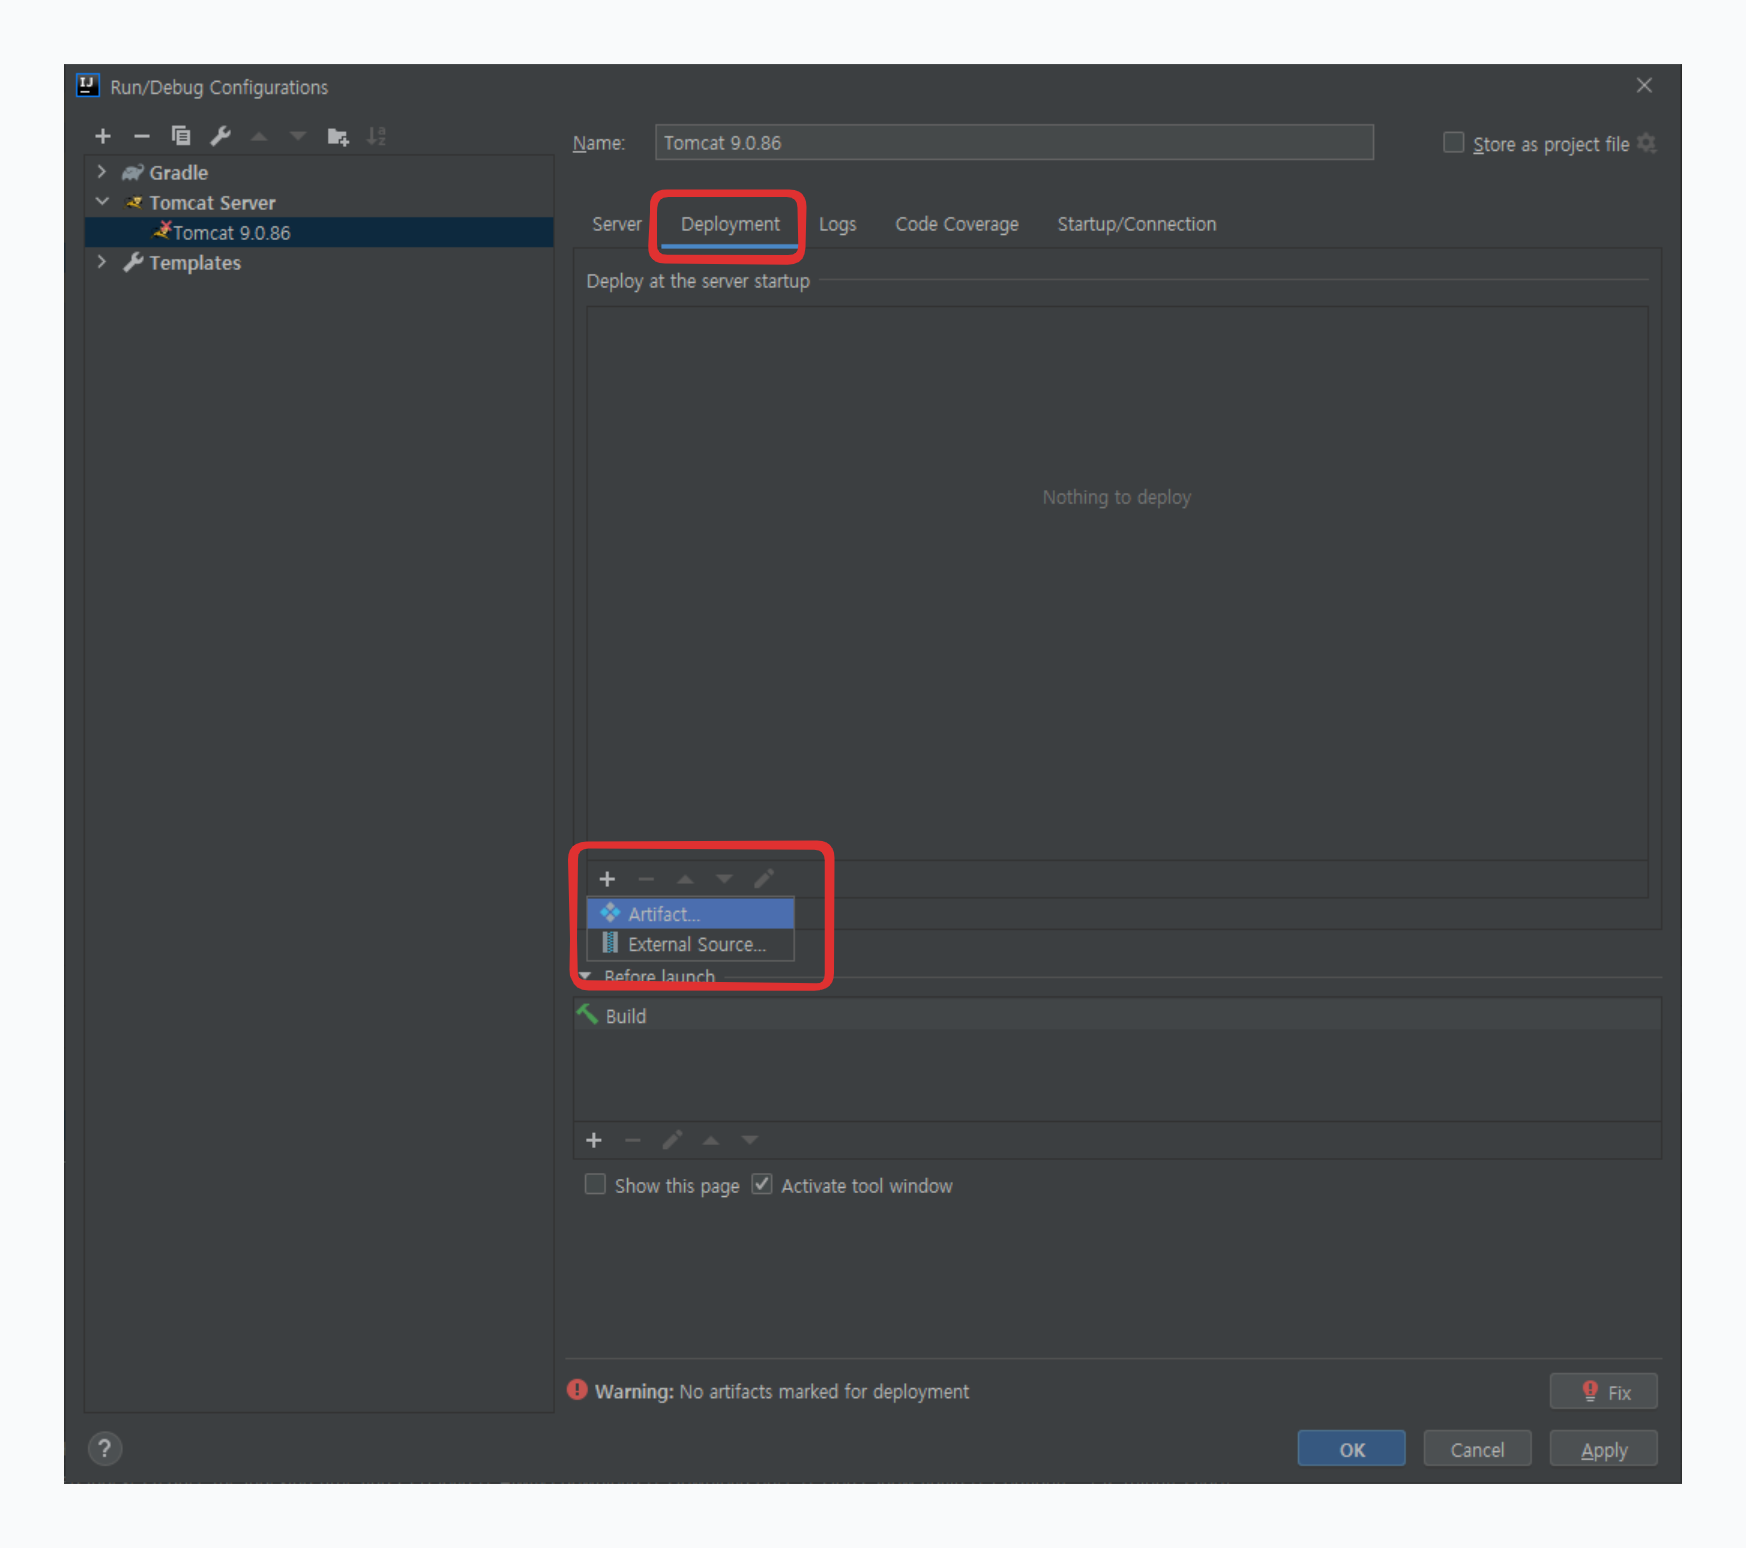Select the Deployment tab
The image size is (1746, 1548).
[730, 224]
